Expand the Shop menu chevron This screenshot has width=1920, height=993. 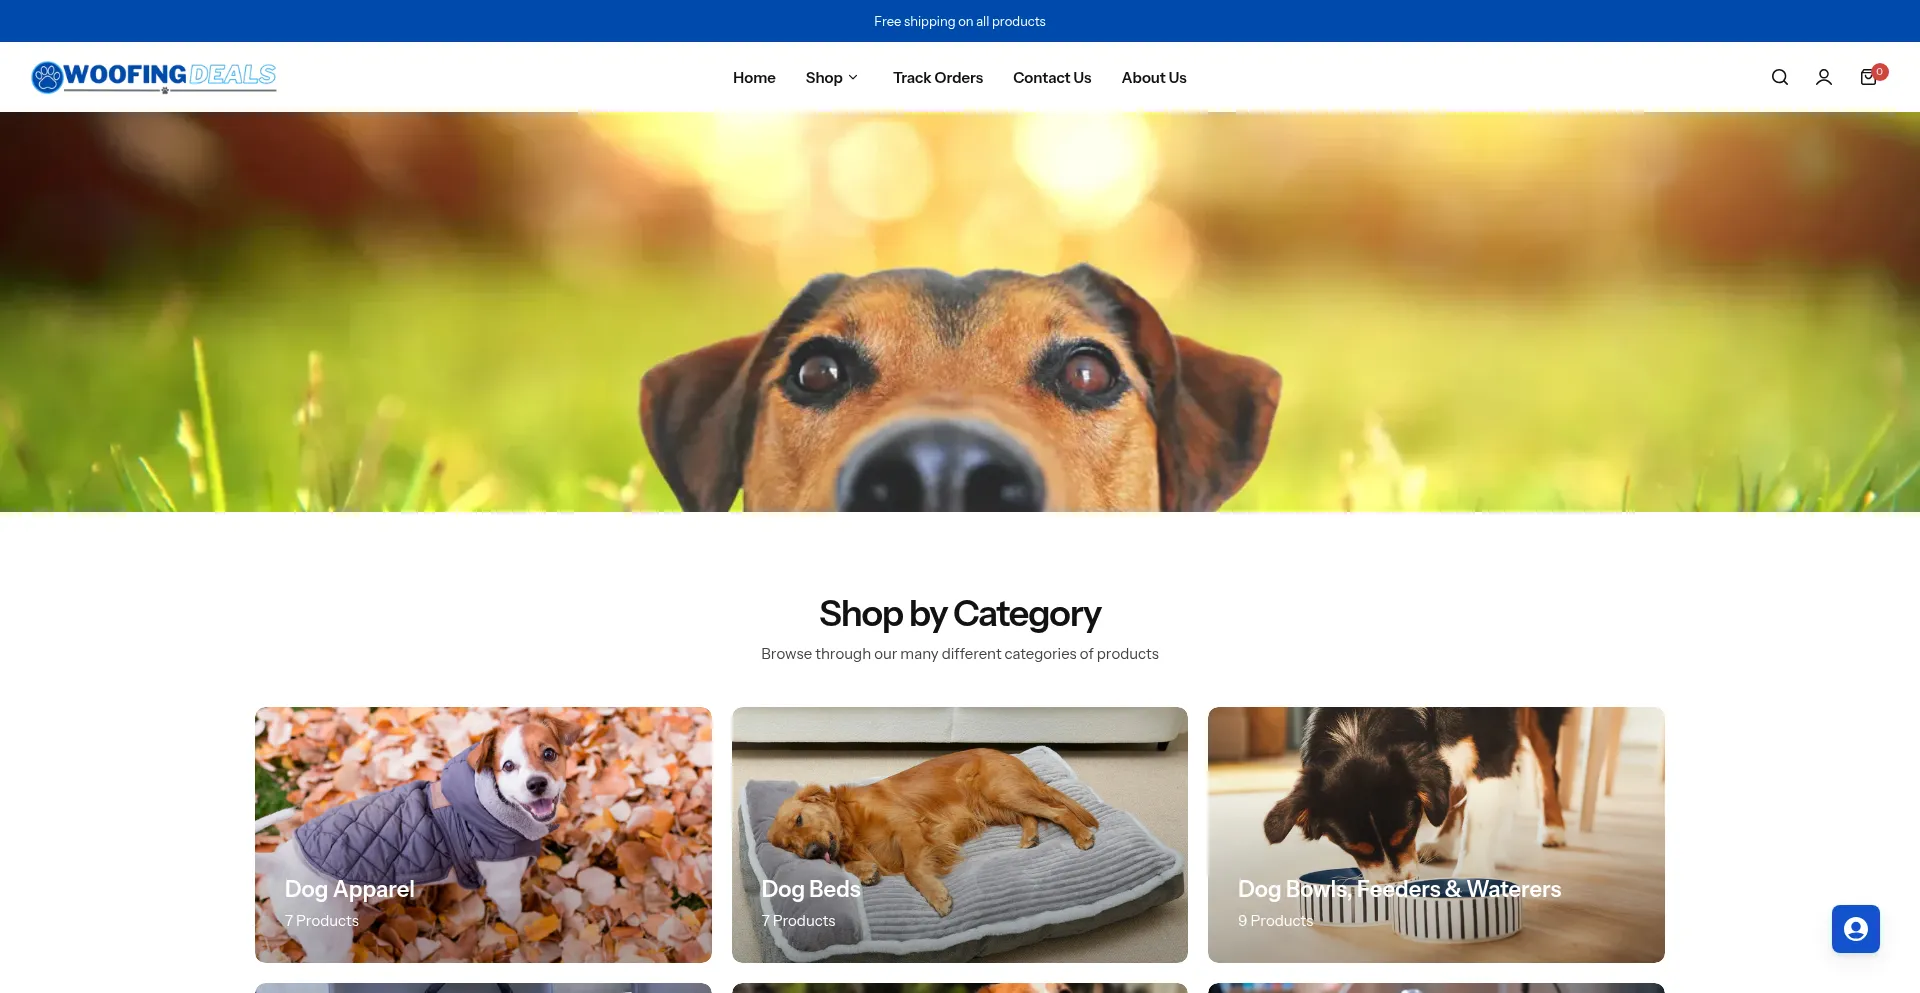pos(853,78)
